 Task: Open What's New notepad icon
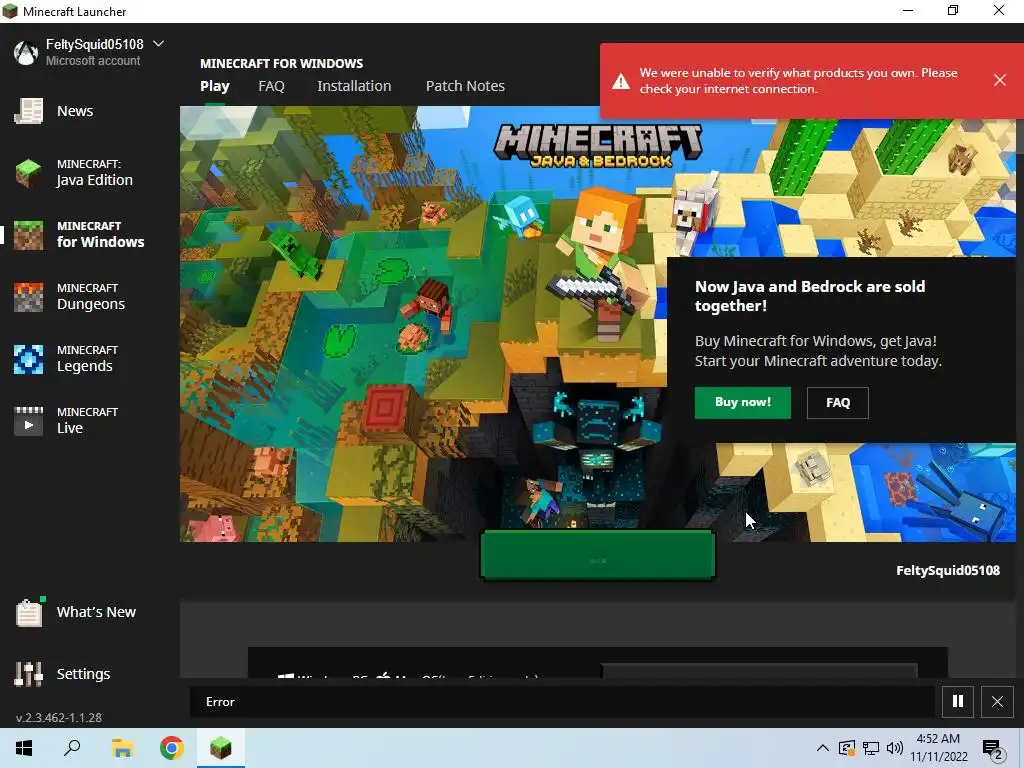[29, 613]
